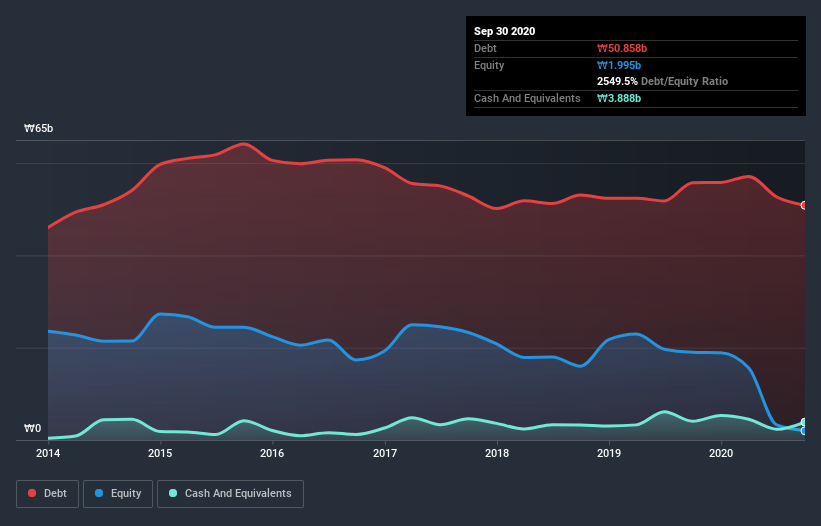Click the ₩1.995b equity value
The height and width of the screenshot is (526, 821).
pos(619,65)
